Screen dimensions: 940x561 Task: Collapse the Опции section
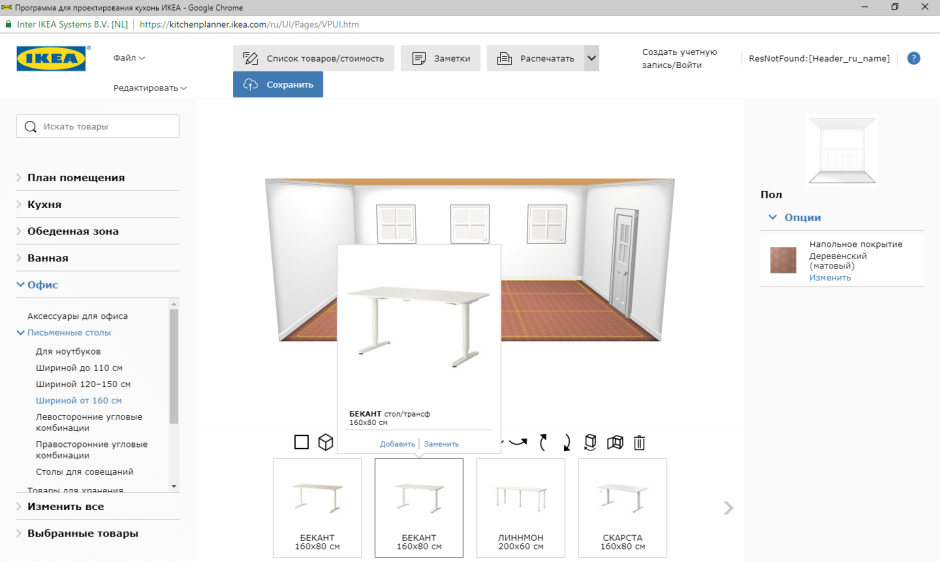[x=795, y=217]
